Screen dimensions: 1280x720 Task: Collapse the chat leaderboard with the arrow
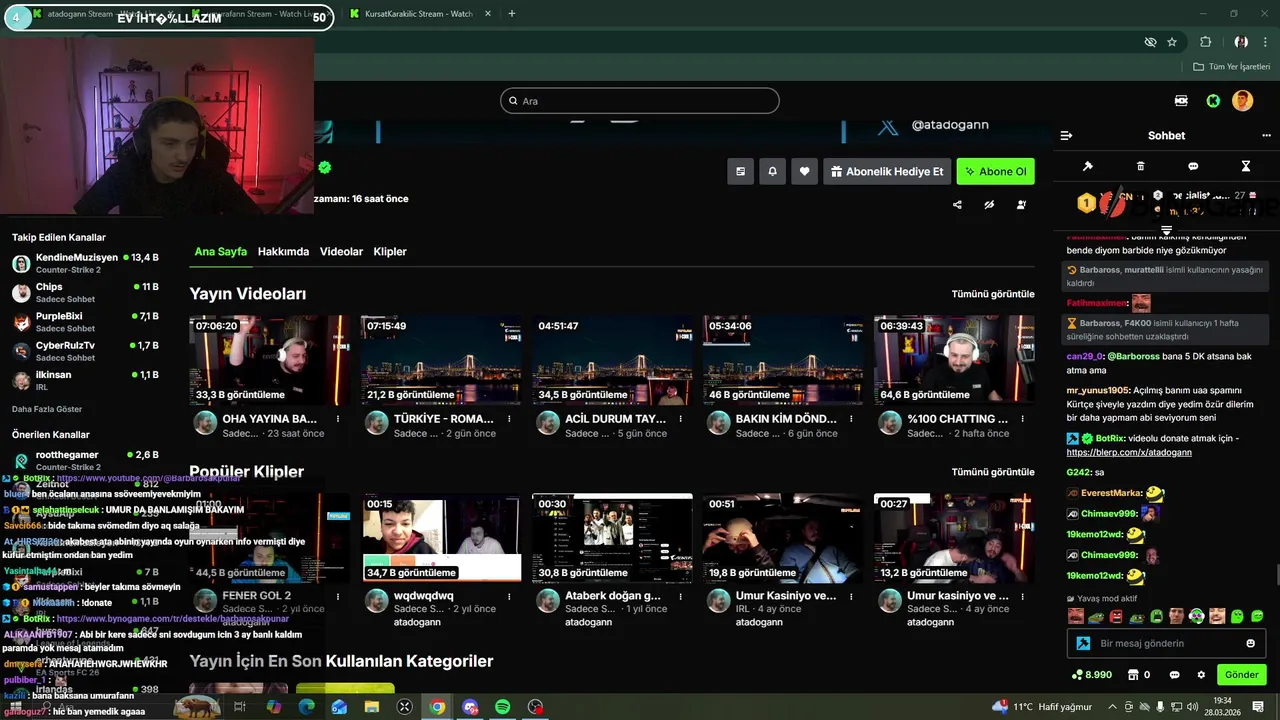click(1166, 231)
